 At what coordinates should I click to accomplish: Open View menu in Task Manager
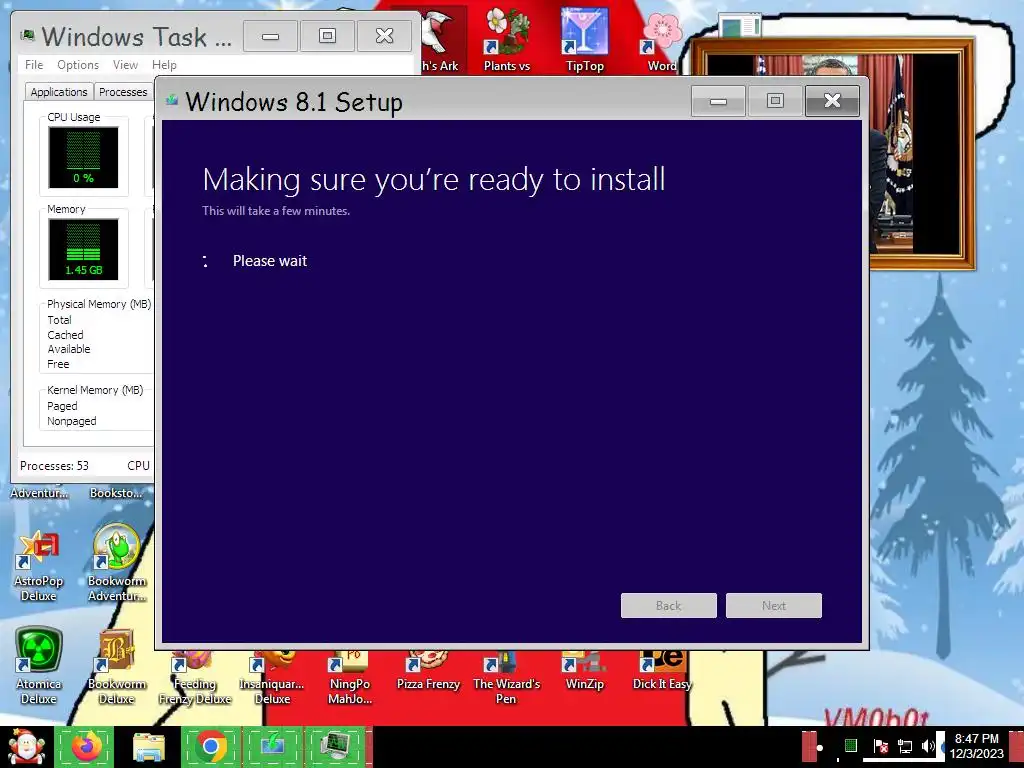click(125, 65)
